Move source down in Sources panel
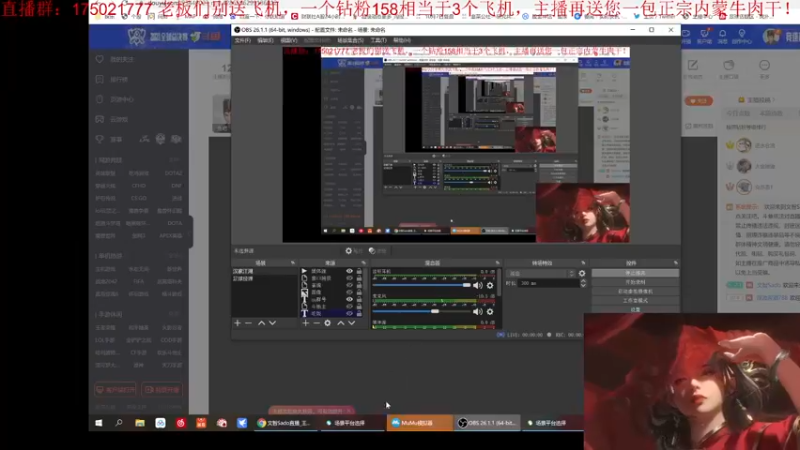800x450 pixels. (352, 323)
